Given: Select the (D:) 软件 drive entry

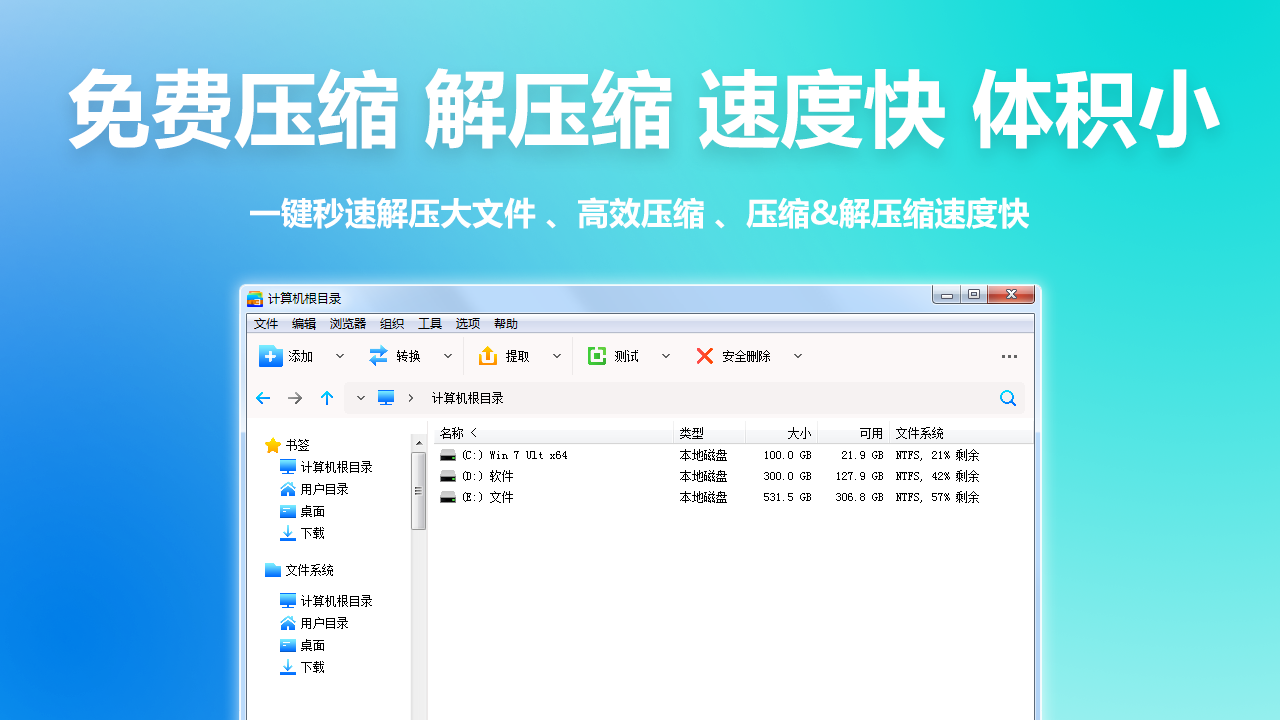Looking at the screenshot, I should tap(495, 476).
